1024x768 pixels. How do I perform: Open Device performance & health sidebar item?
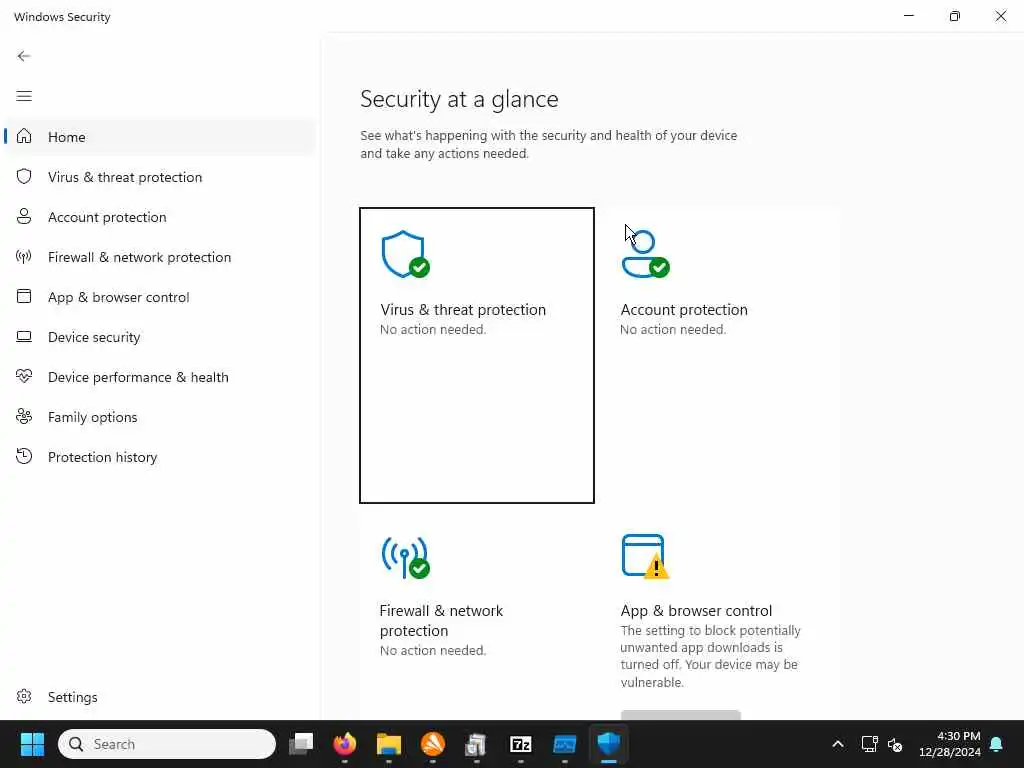[x=160, y=377]
